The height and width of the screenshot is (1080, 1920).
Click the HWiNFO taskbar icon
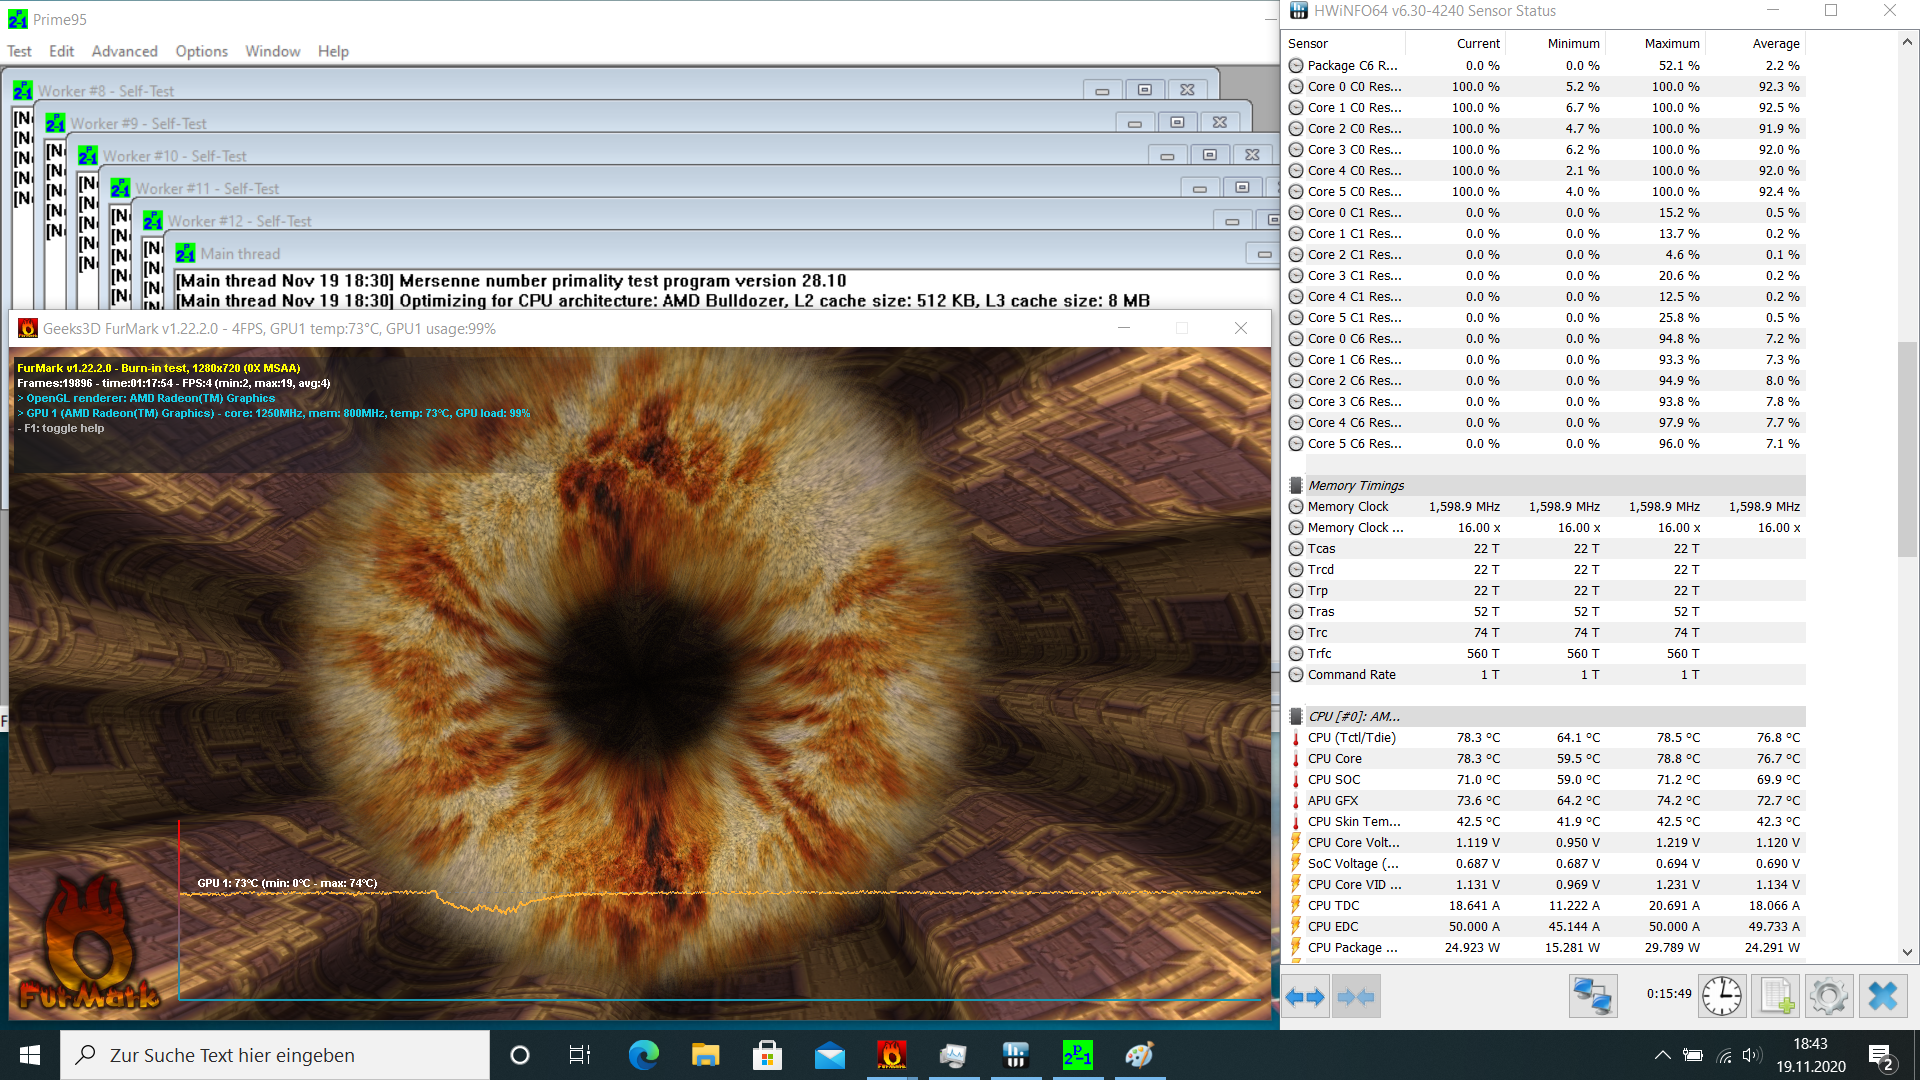tap(1015, 1055)
